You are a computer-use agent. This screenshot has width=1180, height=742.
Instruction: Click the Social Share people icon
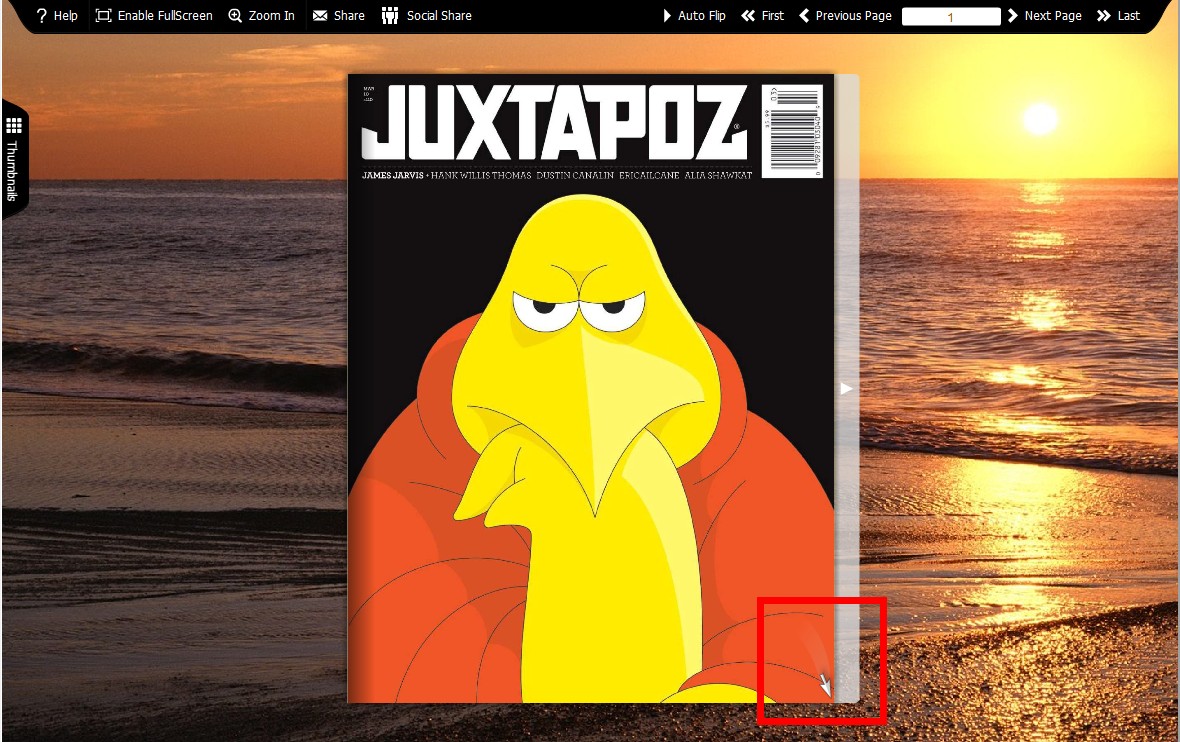(x=390, y=16)
